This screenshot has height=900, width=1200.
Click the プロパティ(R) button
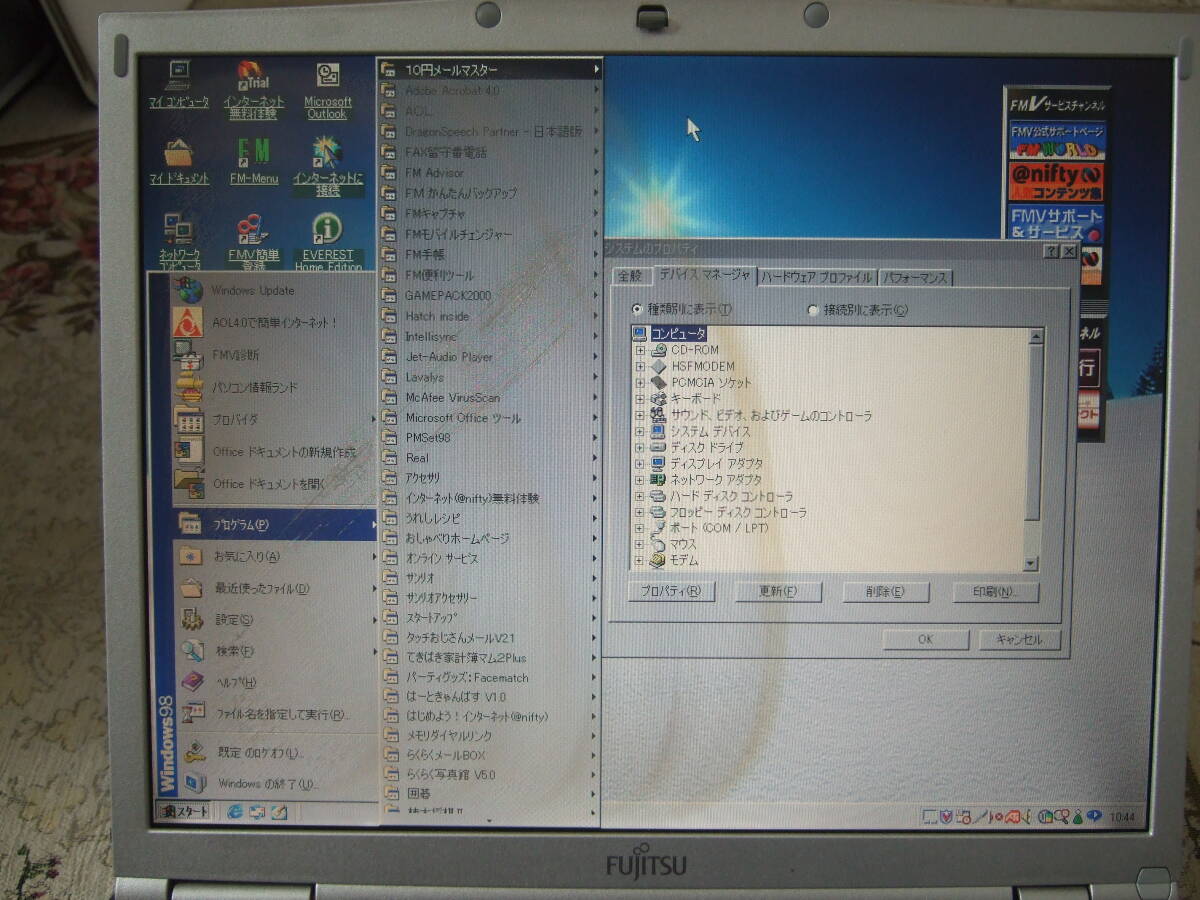[x=671, y=592]
